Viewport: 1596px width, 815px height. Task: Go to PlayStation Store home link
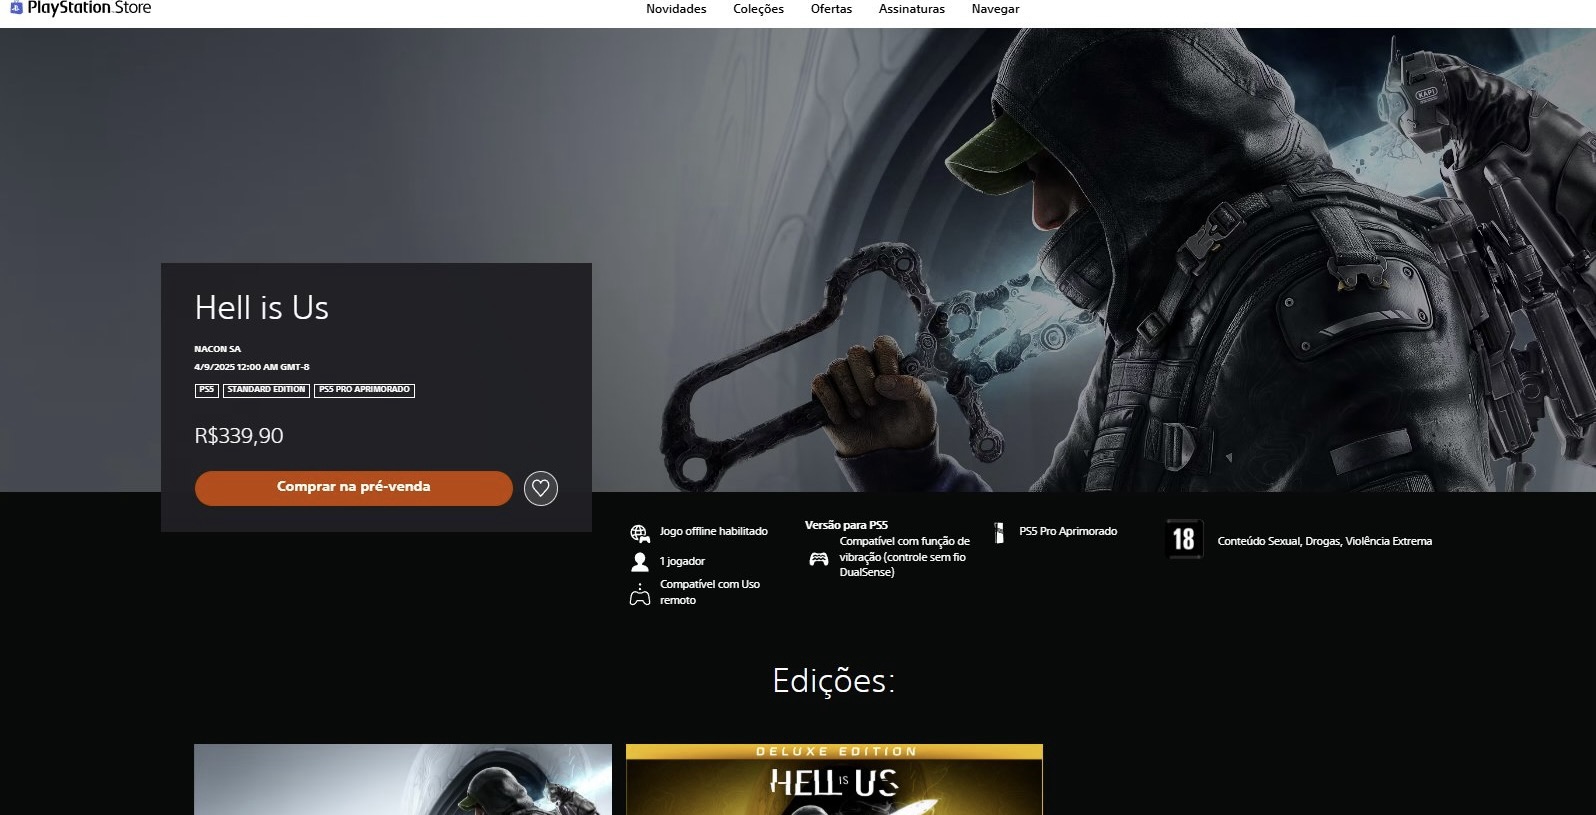(x=80, y=8)
